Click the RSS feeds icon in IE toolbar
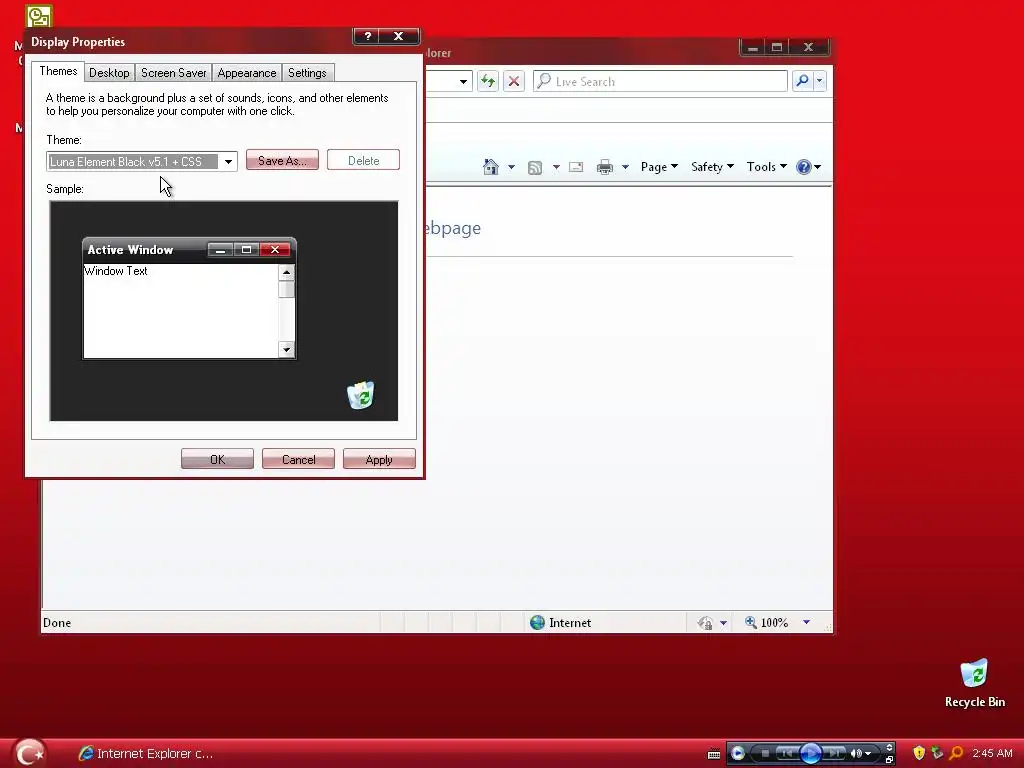Screen dimensions: 1024x768 [x=535, y=168]
